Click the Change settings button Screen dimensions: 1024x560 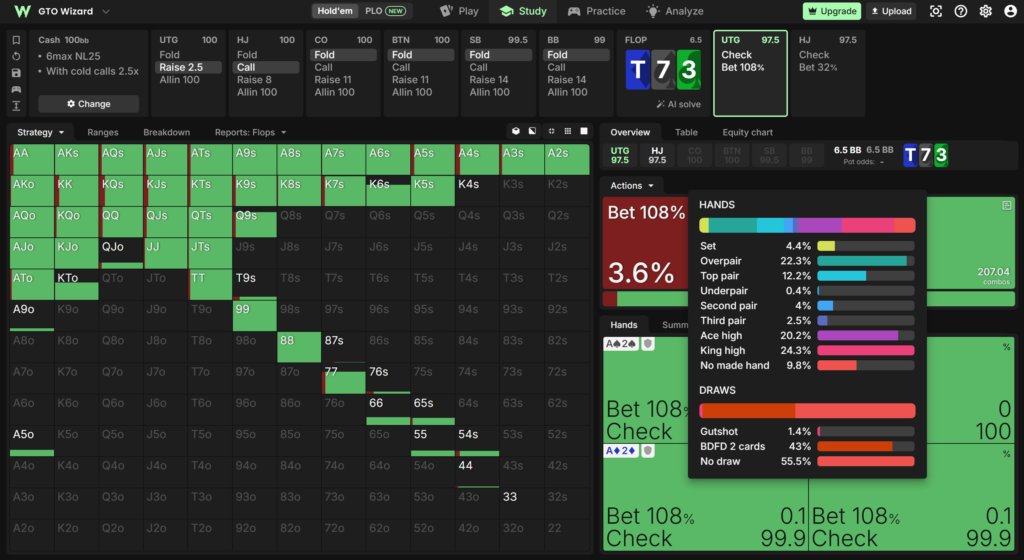tap(88, 104)
